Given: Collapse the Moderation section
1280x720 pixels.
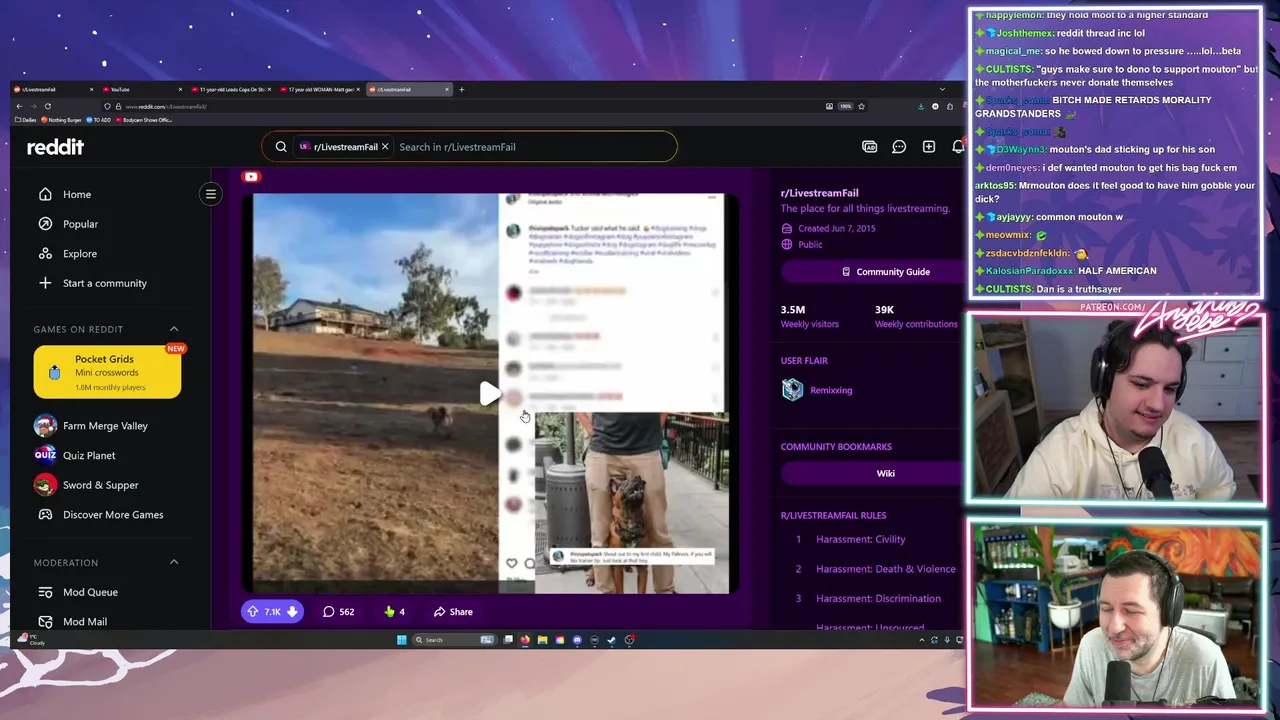Looking at the screenshot, I should (174, 562).
